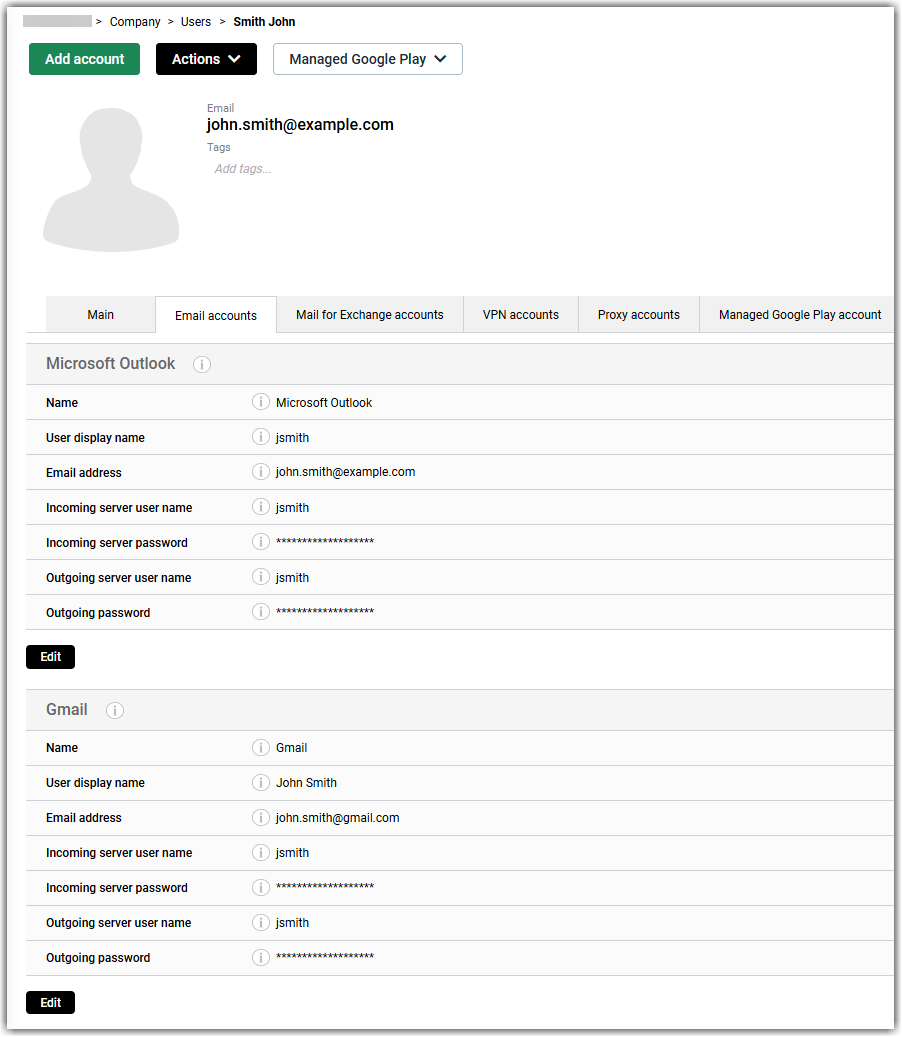Viewport: 902px width, 1037px height.
Task: Click the profile picture placeholder
Action: pos(111,178)
